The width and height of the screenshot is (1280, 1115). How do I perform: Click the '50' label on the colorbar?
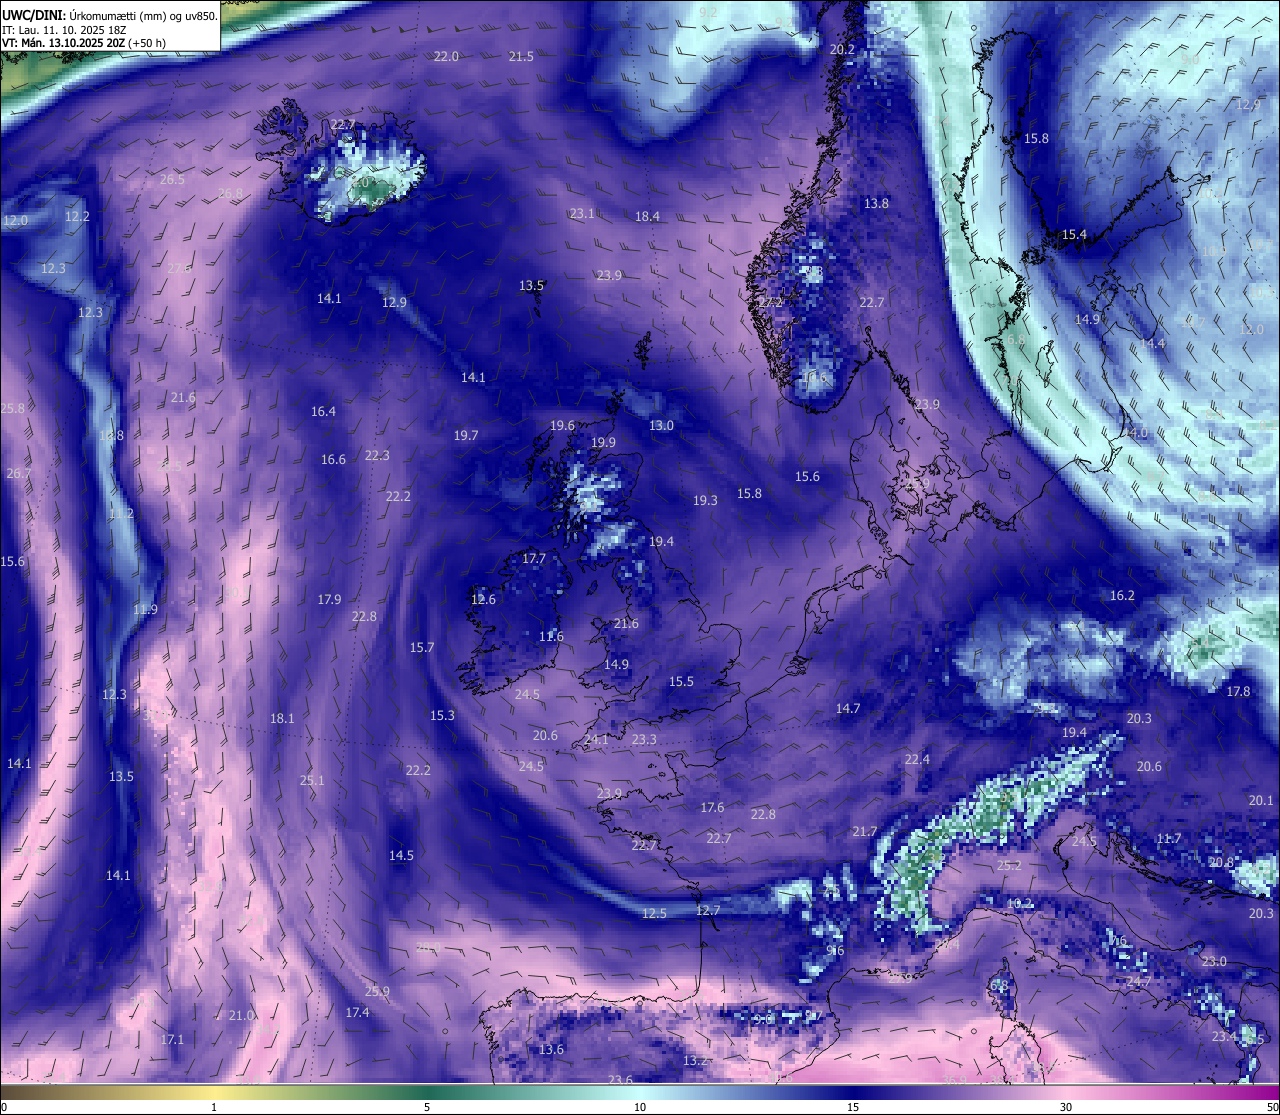[1272, 1107]
